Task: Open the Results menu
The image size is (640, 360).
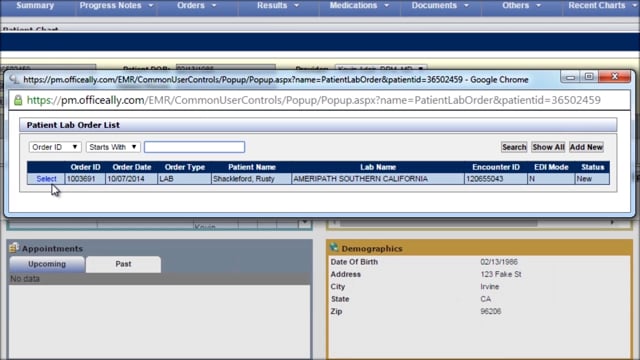Action: pos(278,6)
